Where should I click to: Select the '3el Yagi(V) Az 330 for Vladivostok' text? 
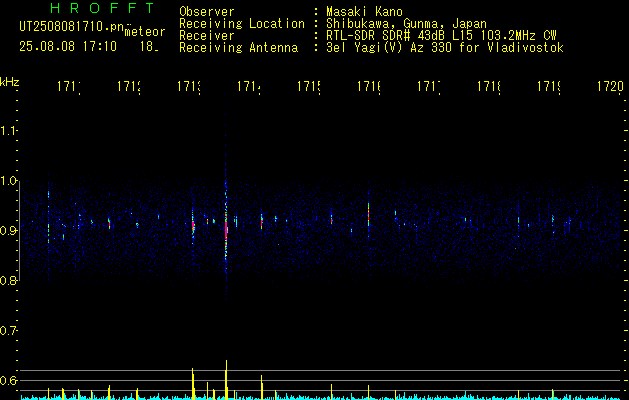coord(445,48)
